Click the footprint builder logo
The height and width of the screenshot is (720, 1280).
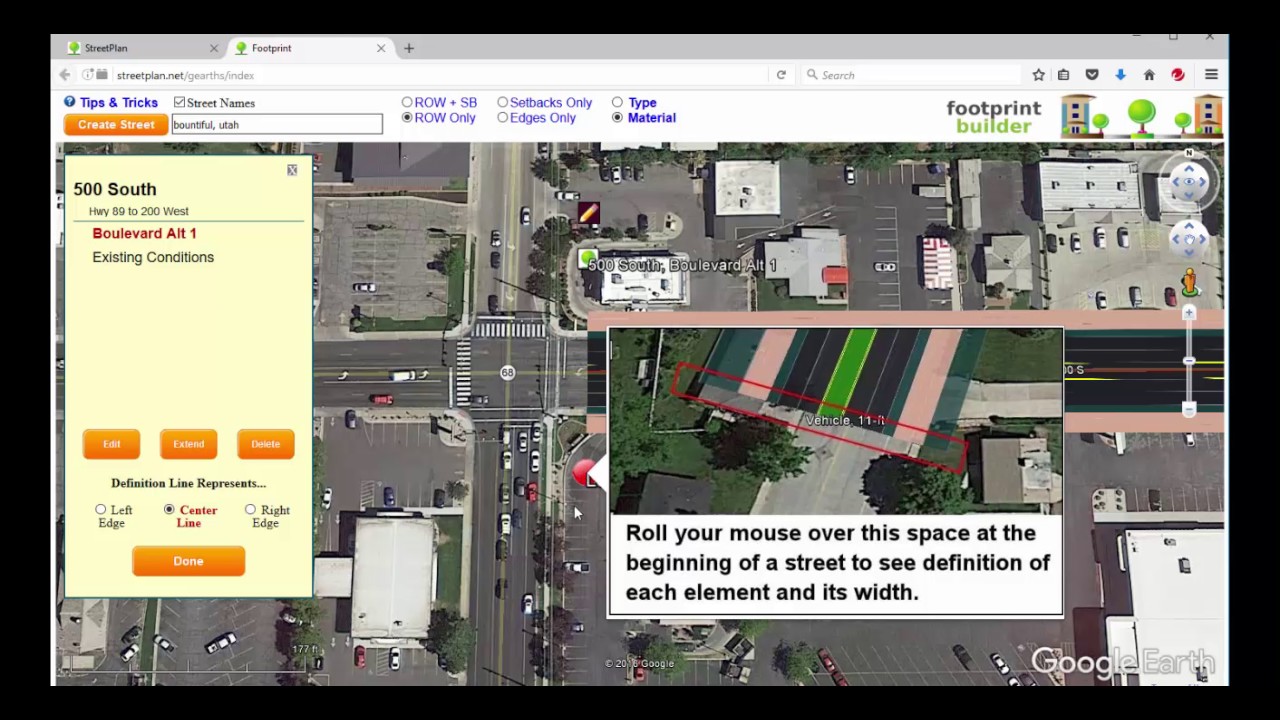point(994,116)
